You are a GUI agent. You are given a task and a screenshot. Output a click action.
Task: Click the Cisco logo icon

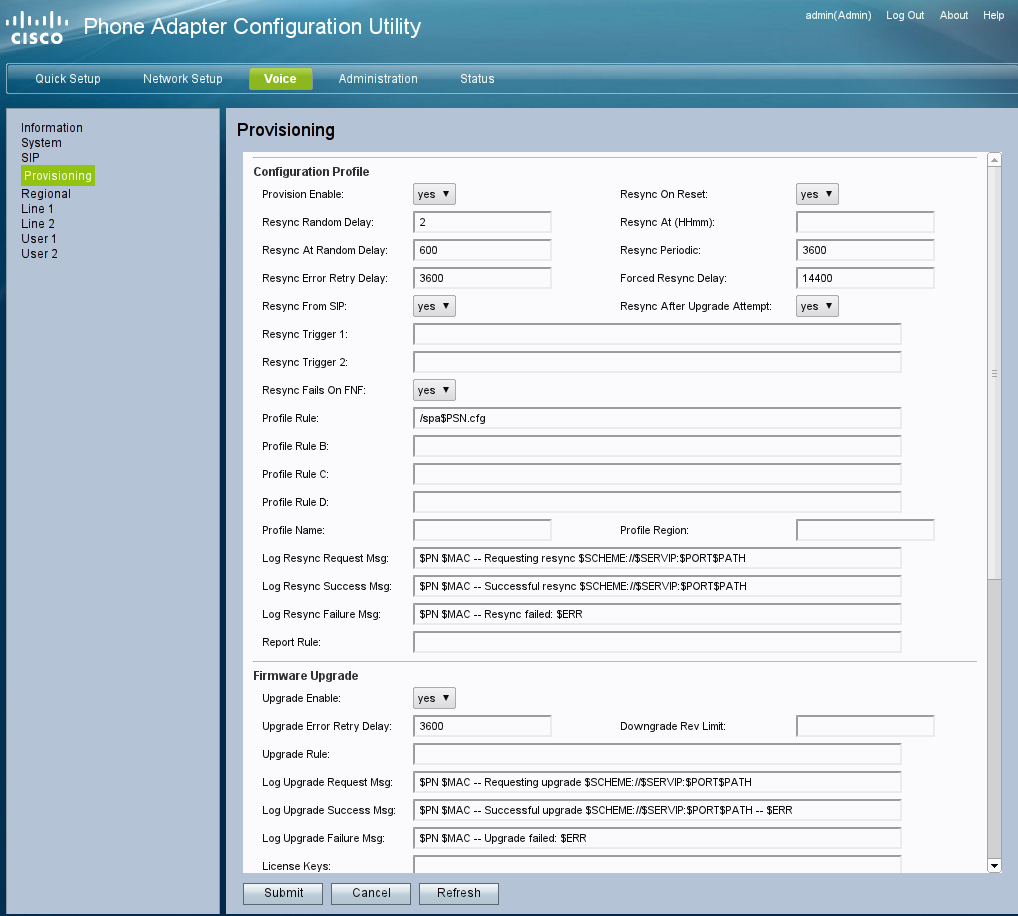37,27
